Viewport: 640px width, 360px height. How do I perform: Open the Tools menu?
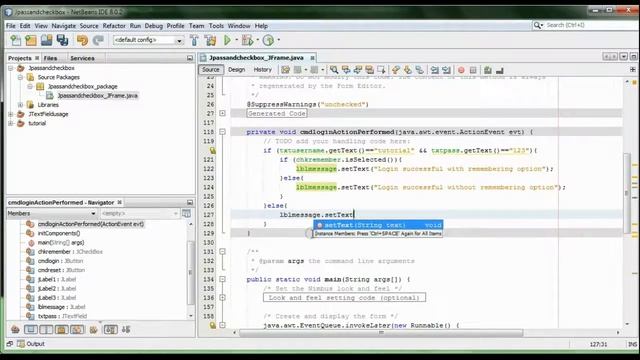click(216, 26)
